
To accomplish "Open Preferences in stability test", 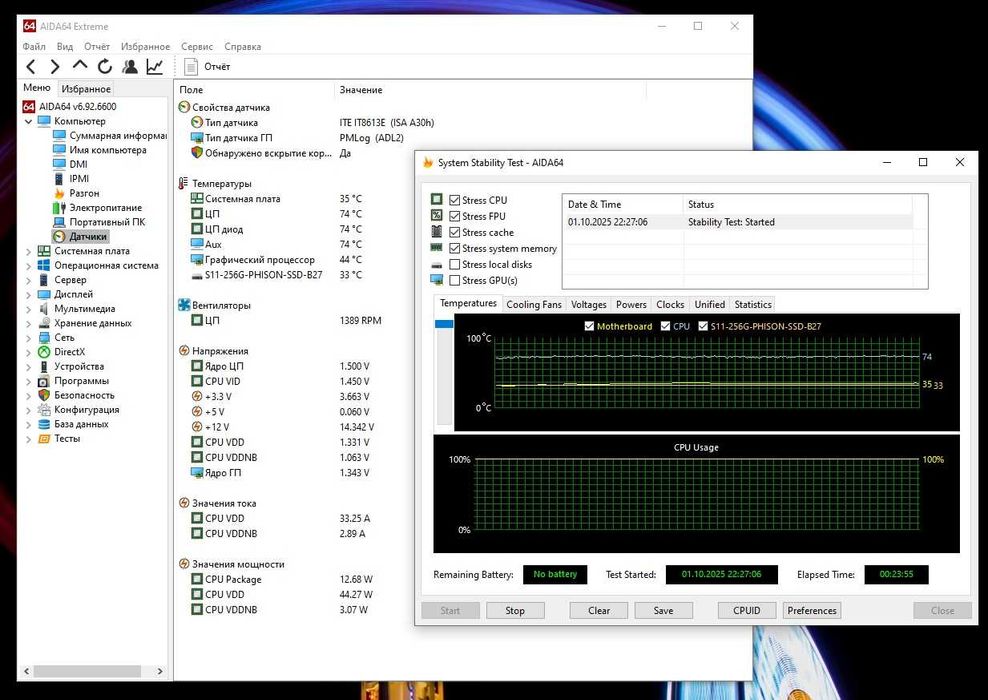I will [812, 611].
